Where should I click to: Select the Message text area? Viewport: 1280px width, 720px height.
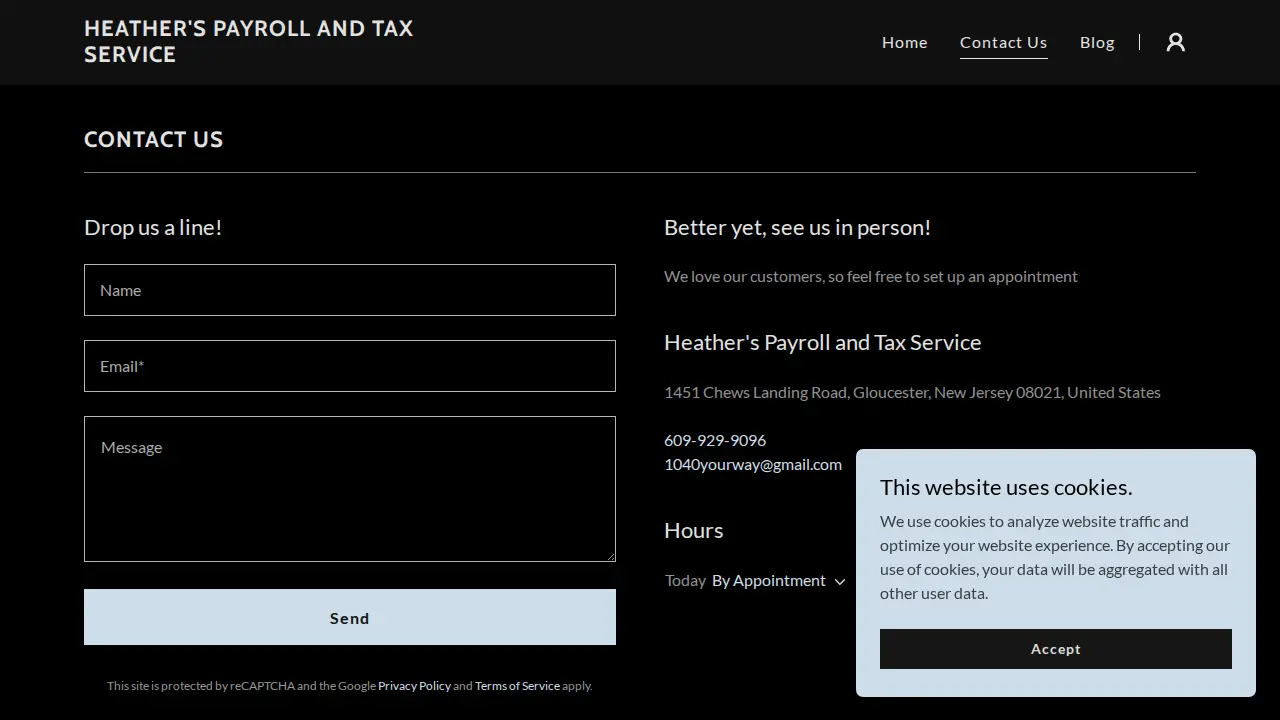(x=350, y=489)
